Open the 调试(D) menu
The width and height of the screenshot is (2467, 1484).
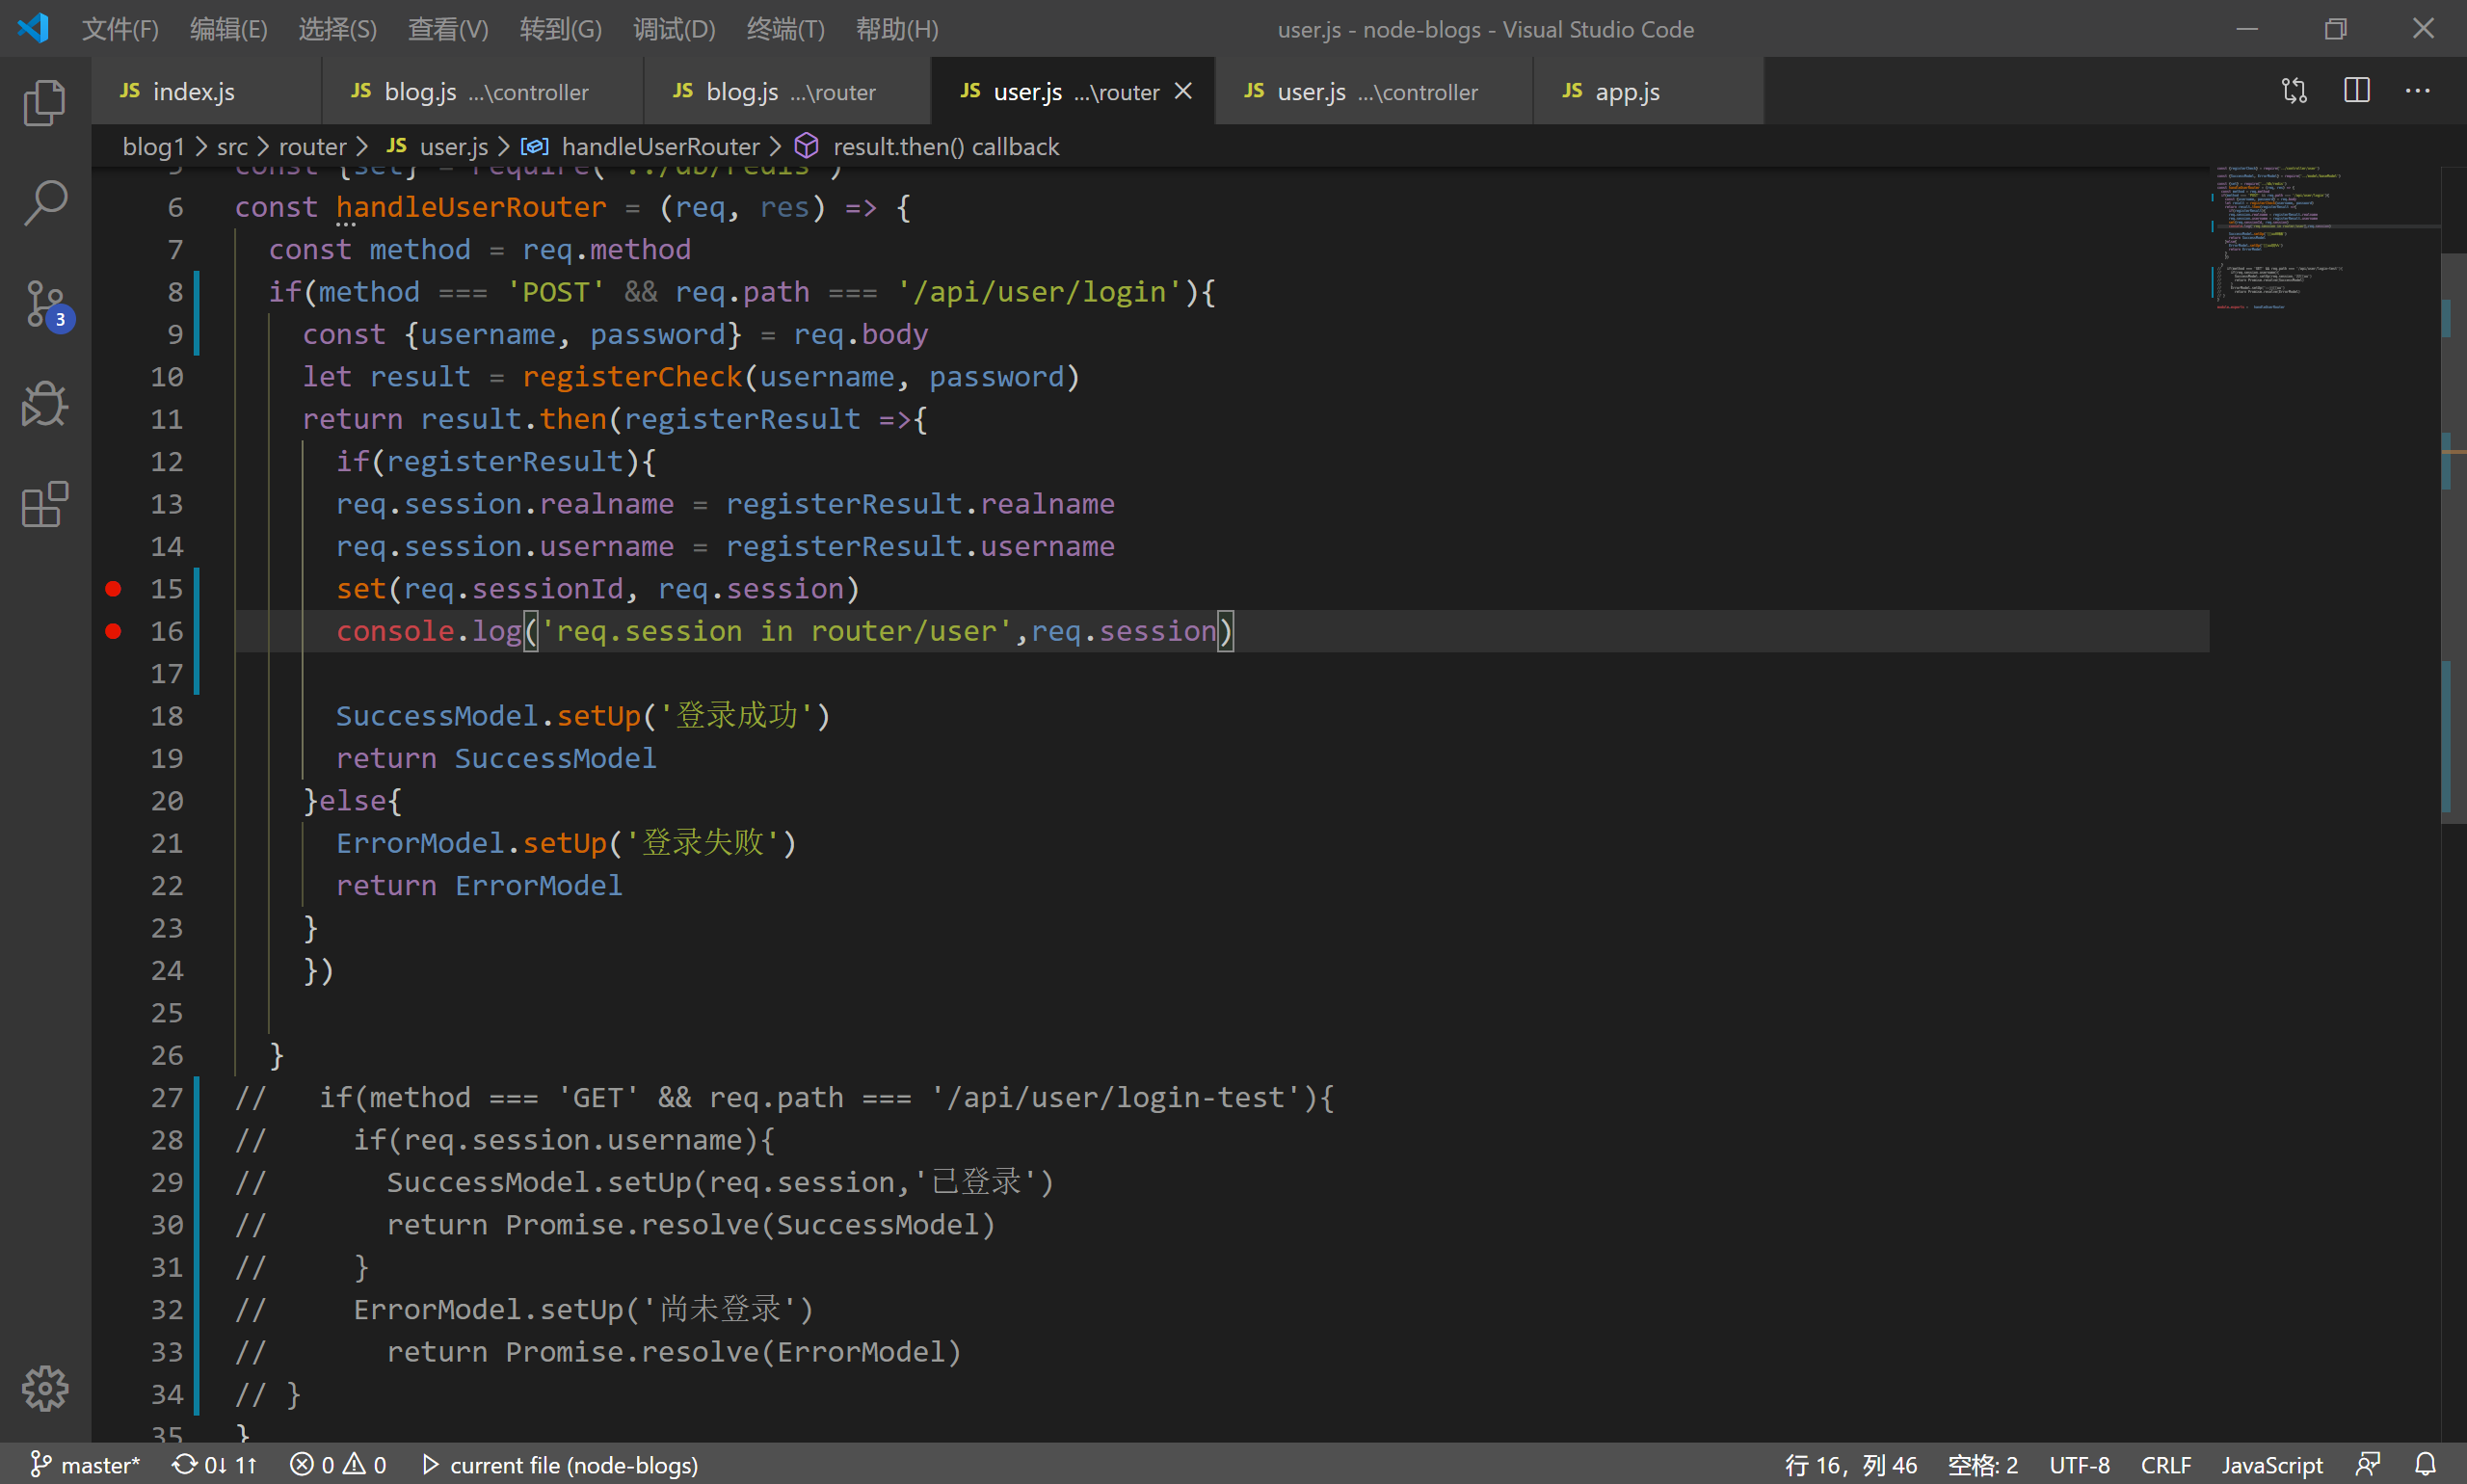point(675,29)
